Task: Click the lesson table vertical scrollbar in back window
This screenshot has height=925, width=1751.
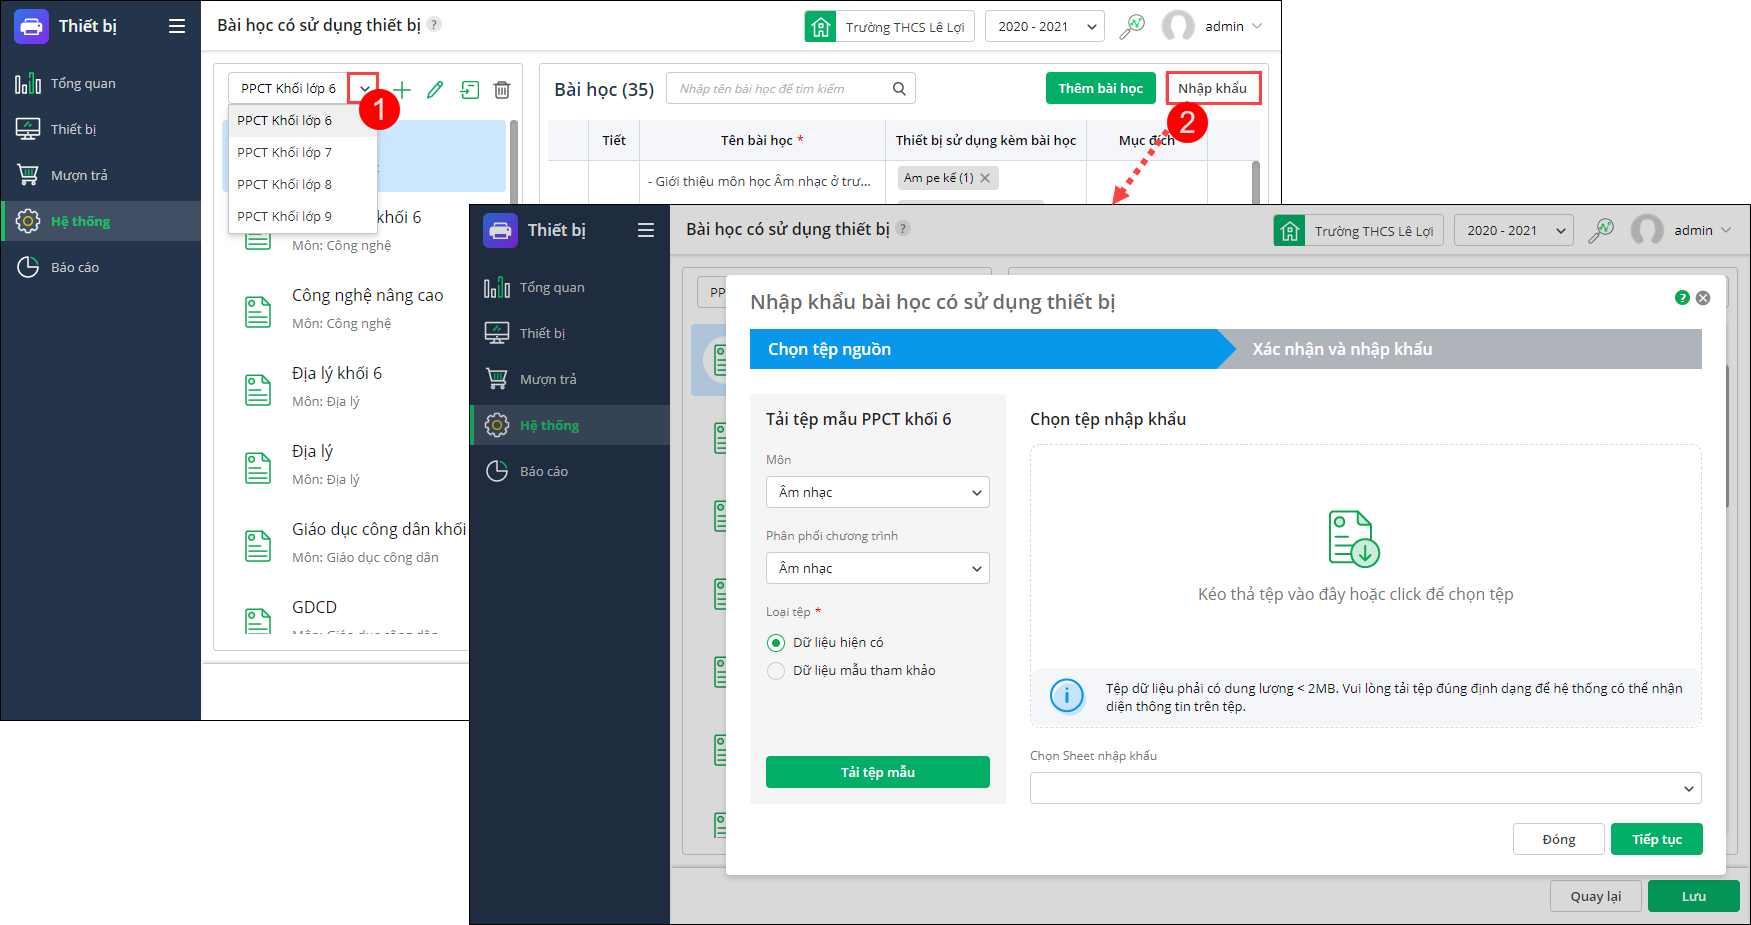Action: pyautogui.click(x=1256, y=182)
